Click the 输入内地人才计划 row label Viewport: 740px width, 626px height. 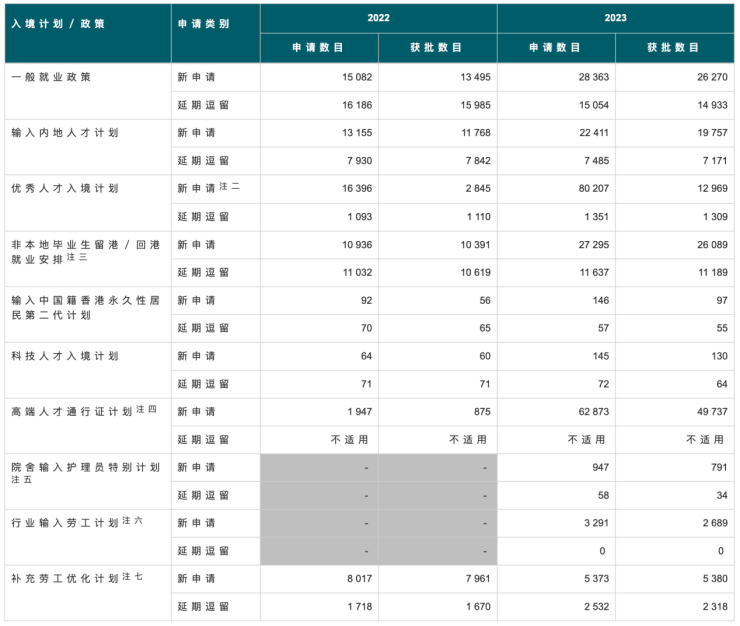pyautogui.click(x=64, y=133)
